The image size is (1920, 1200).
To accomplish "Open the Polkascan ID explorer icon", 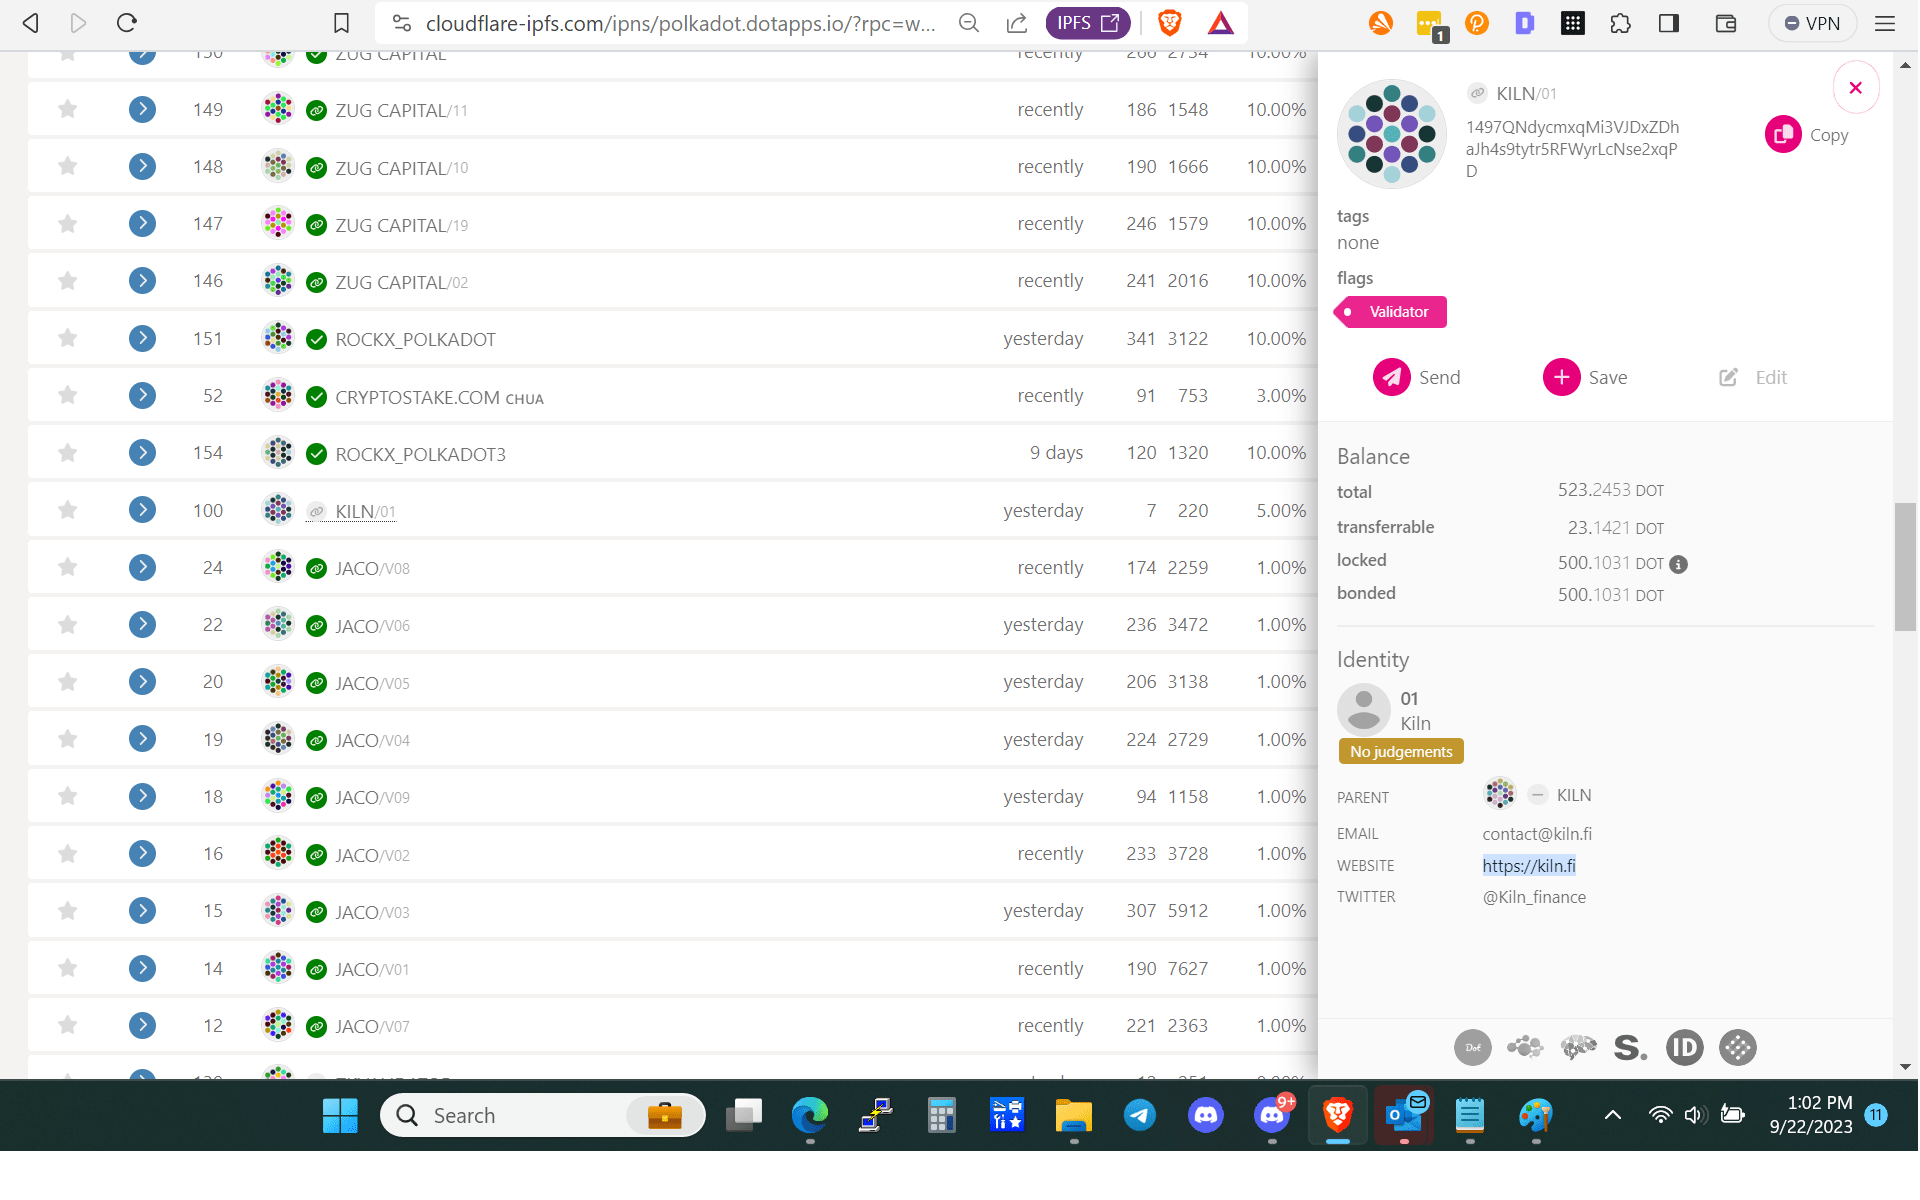I will pos(1684,1047).
